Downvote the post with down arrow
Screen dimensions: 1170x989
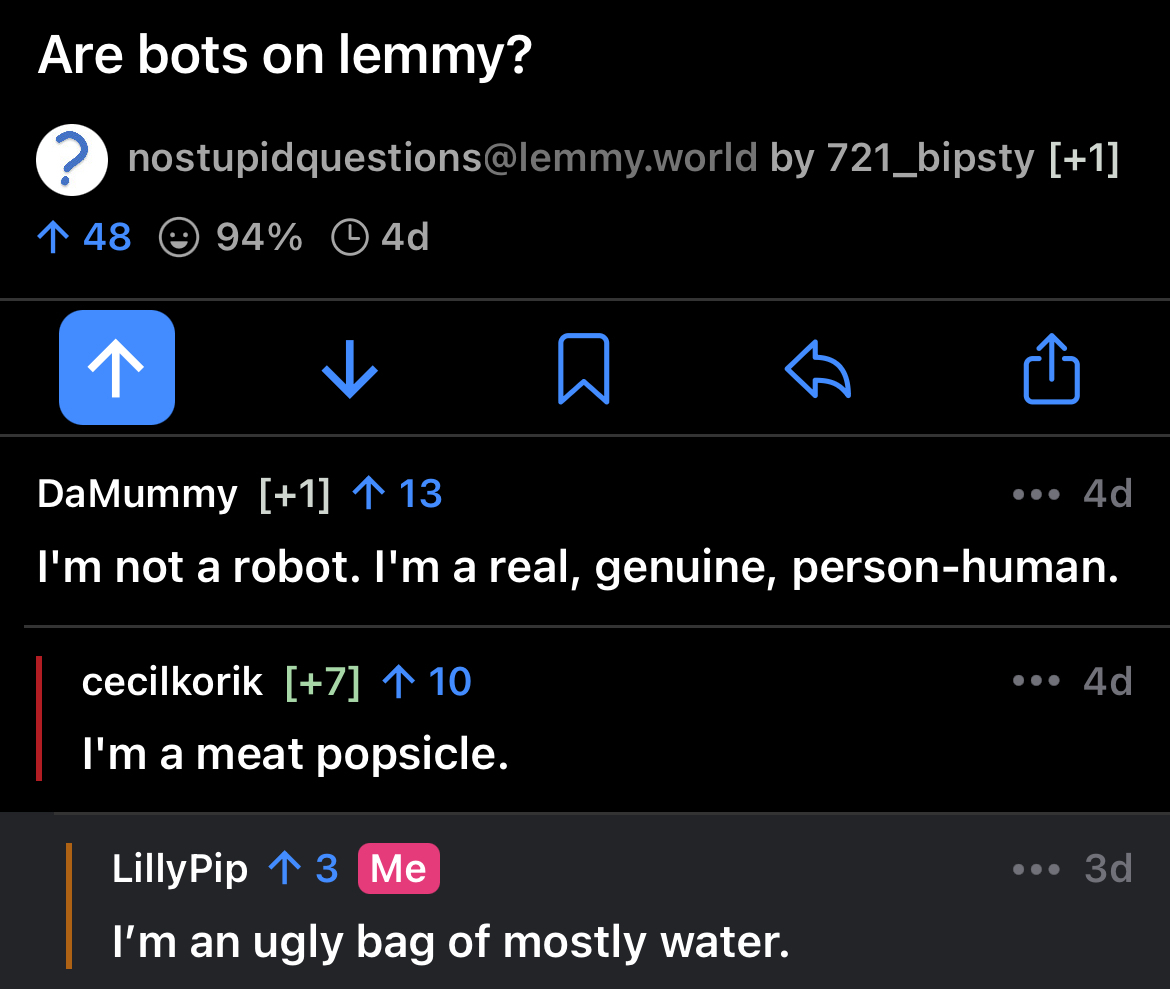point(350,367)
